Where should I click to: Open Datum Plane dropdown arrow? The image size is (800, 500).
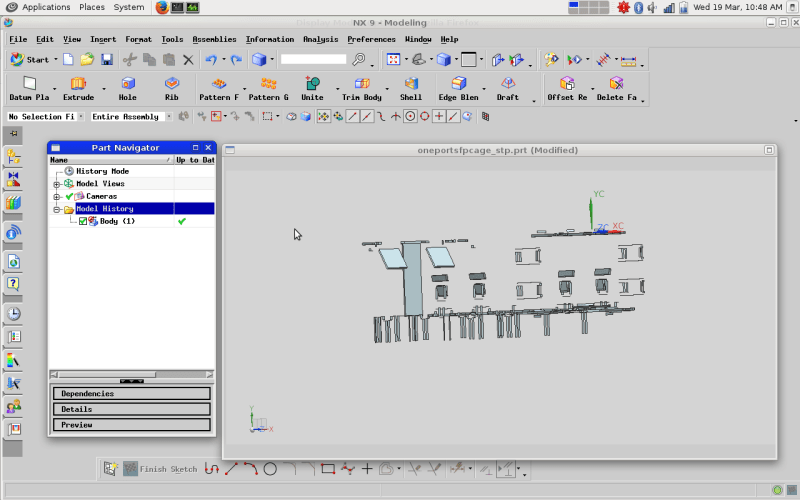tap(55, 89)
